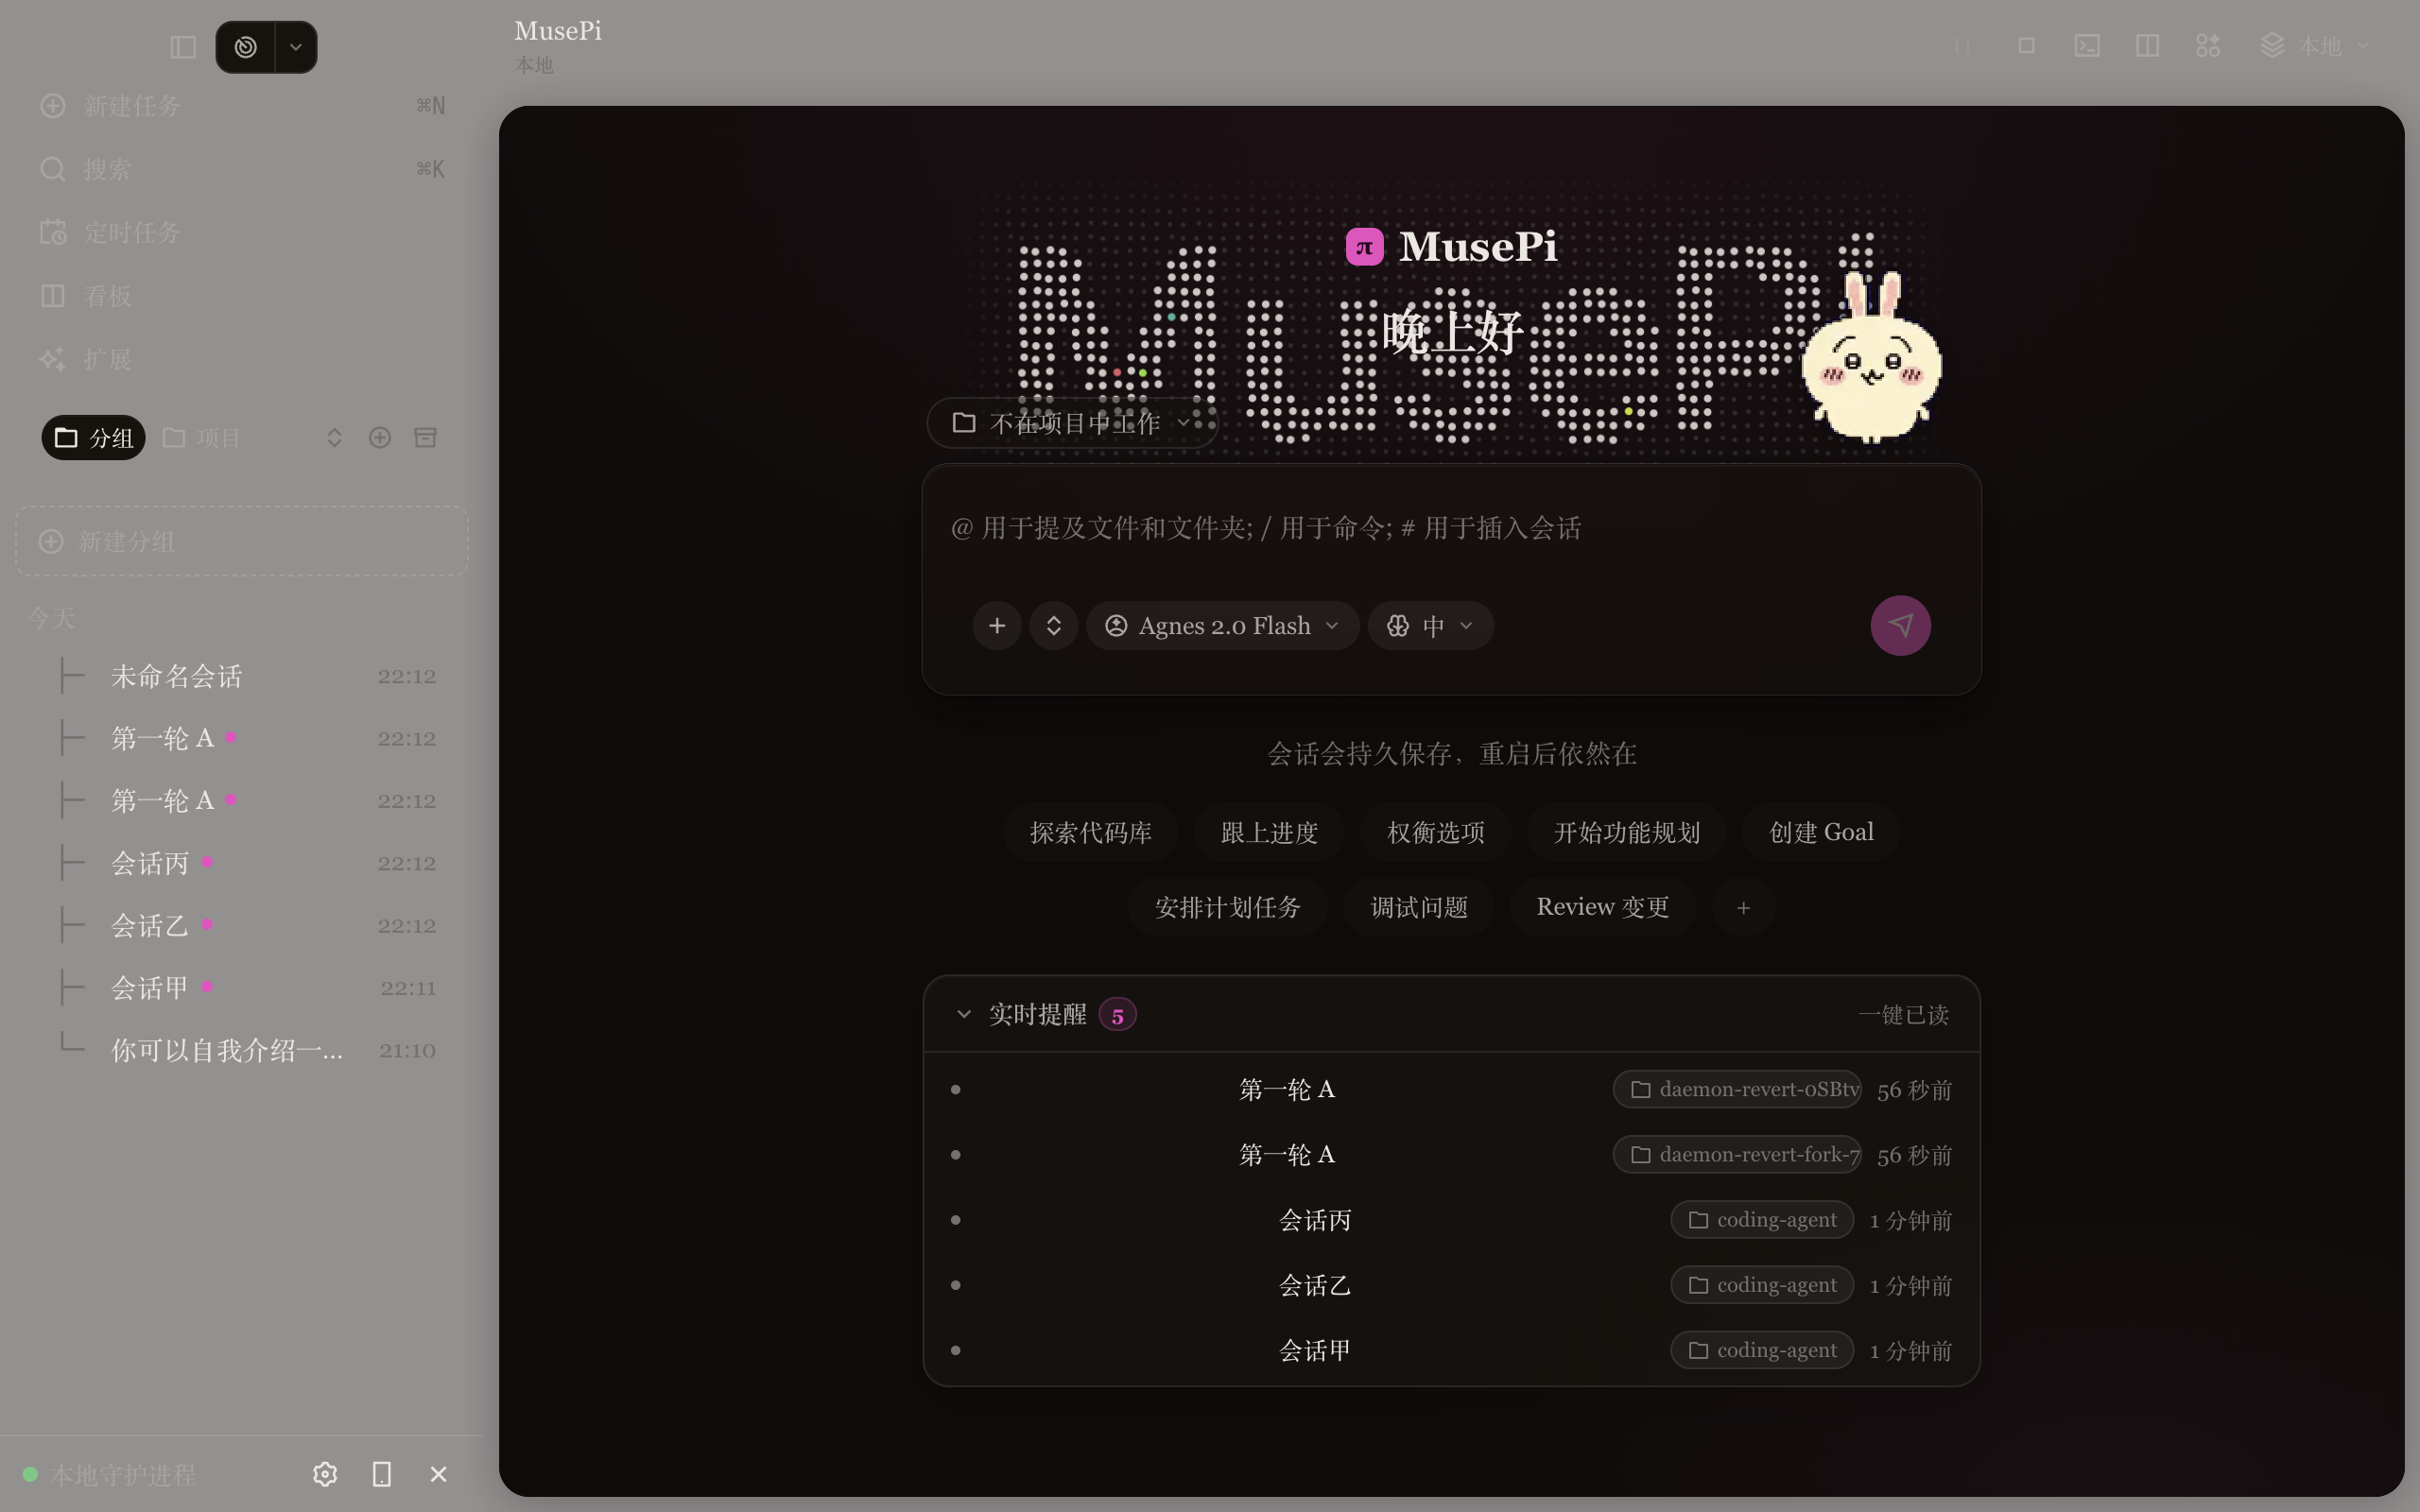Open the 不在项目中工作 project selector
Viewport: 2420px width, 1512px height.
pyautogui.click(x=1072, y=423)
